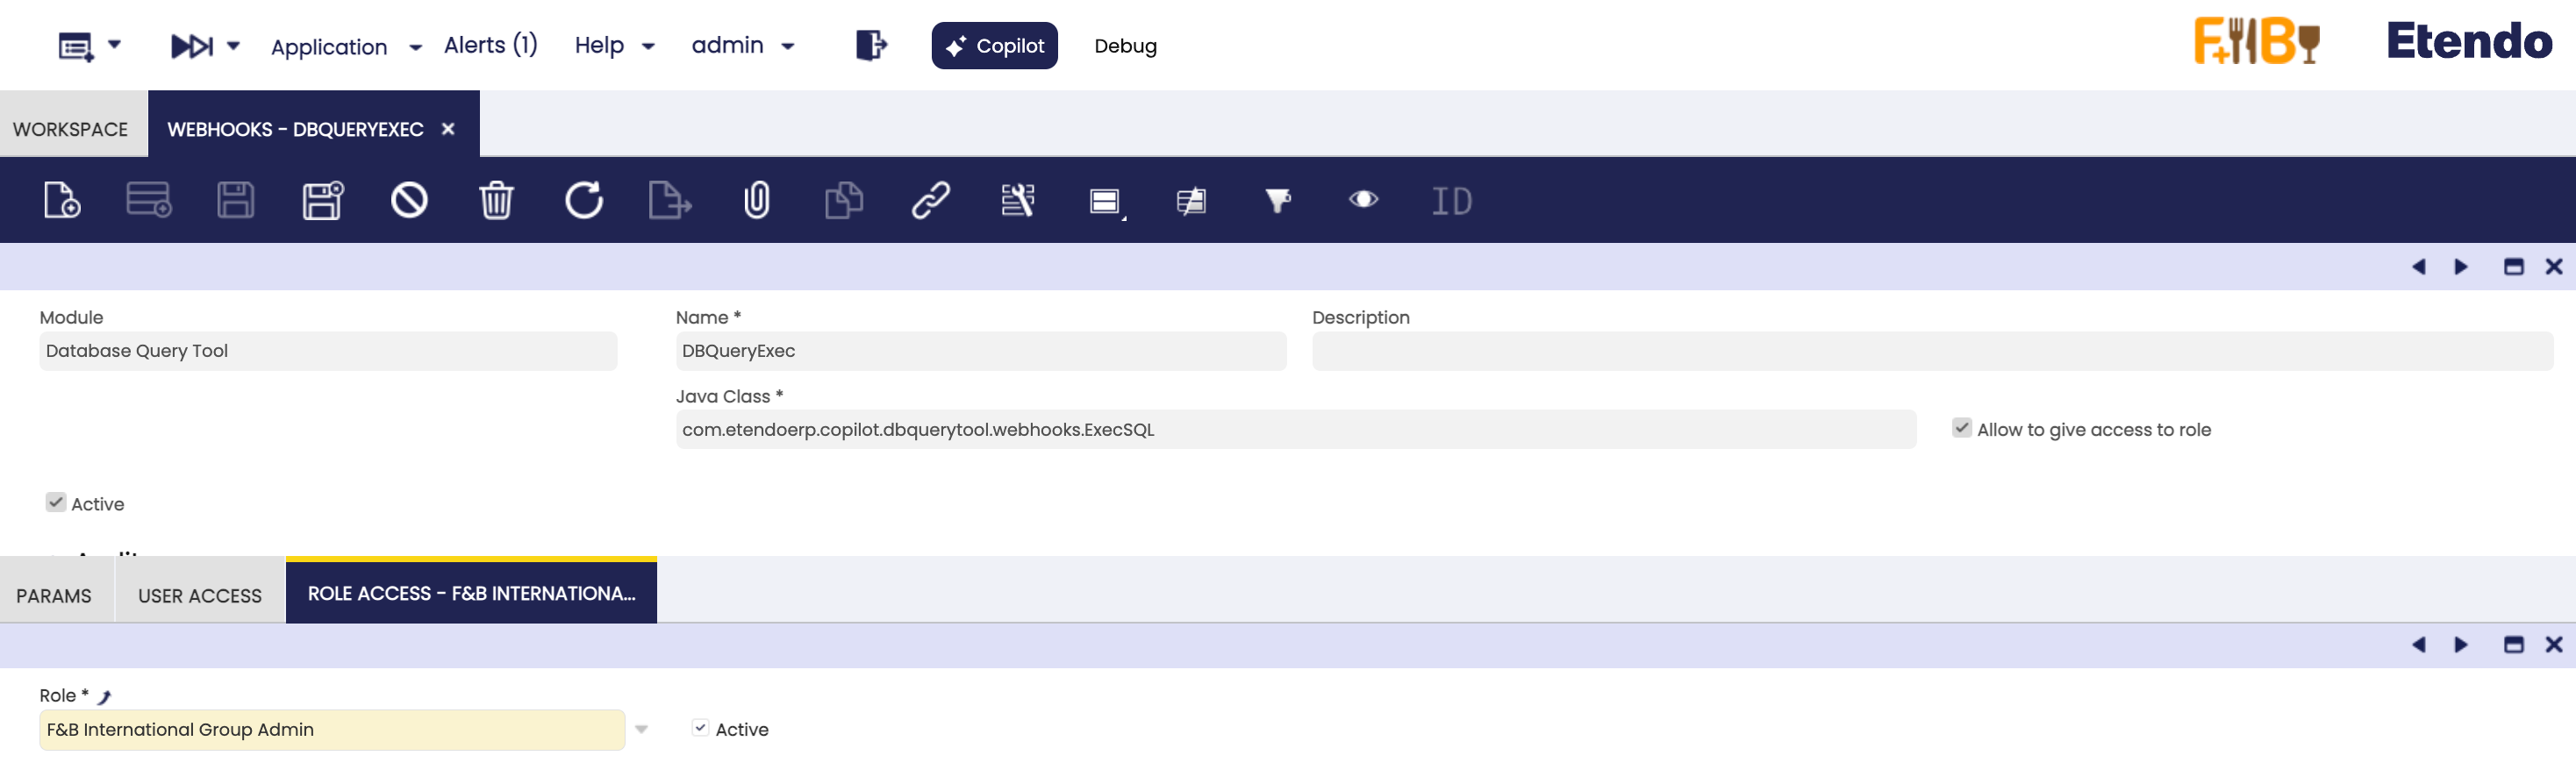This screenshot has width=2576, height=777.
Task: Open the audit trail icon
Action: point(1191,201)
